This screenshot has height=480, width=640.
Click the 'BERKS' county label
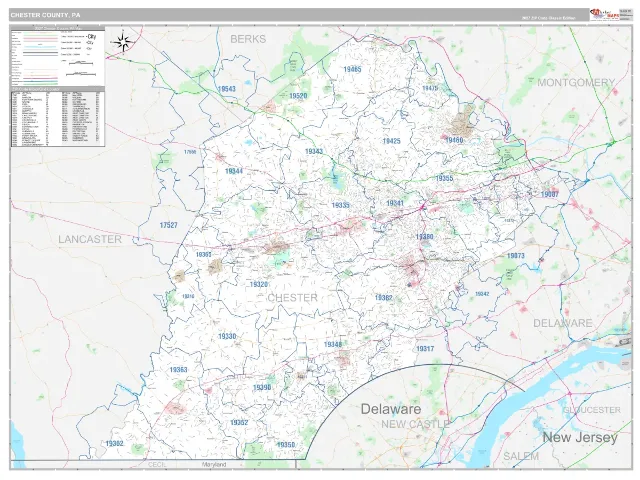tap(248, 39)
